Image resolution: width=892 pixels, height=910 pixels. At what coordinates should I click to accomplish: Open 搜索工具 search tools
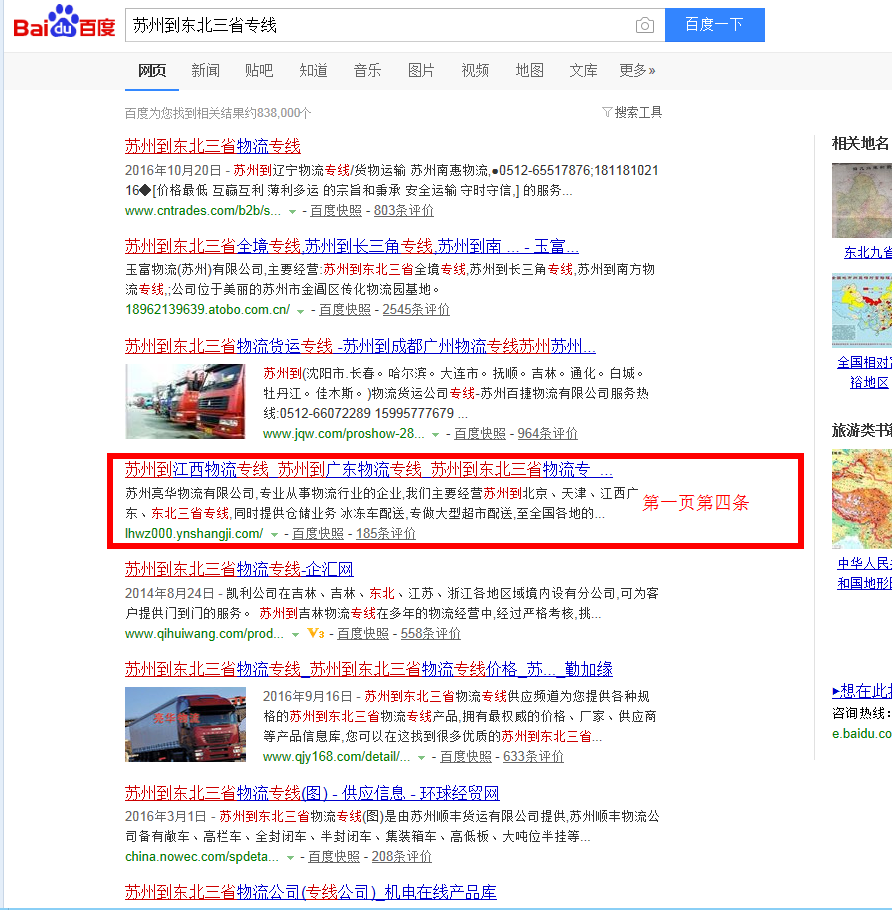pos(638,112)
